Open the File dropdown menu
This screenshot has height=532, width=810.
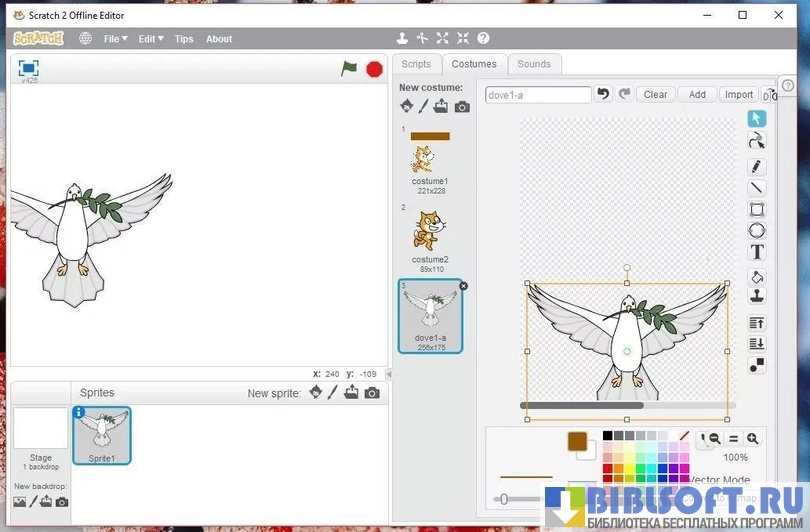pos(115,39)
